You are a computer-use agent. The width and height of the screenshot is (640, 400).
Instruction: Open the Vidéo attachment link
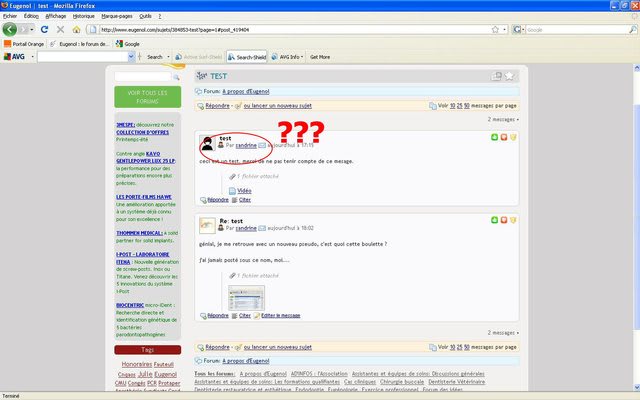click(x=244, y=190)
